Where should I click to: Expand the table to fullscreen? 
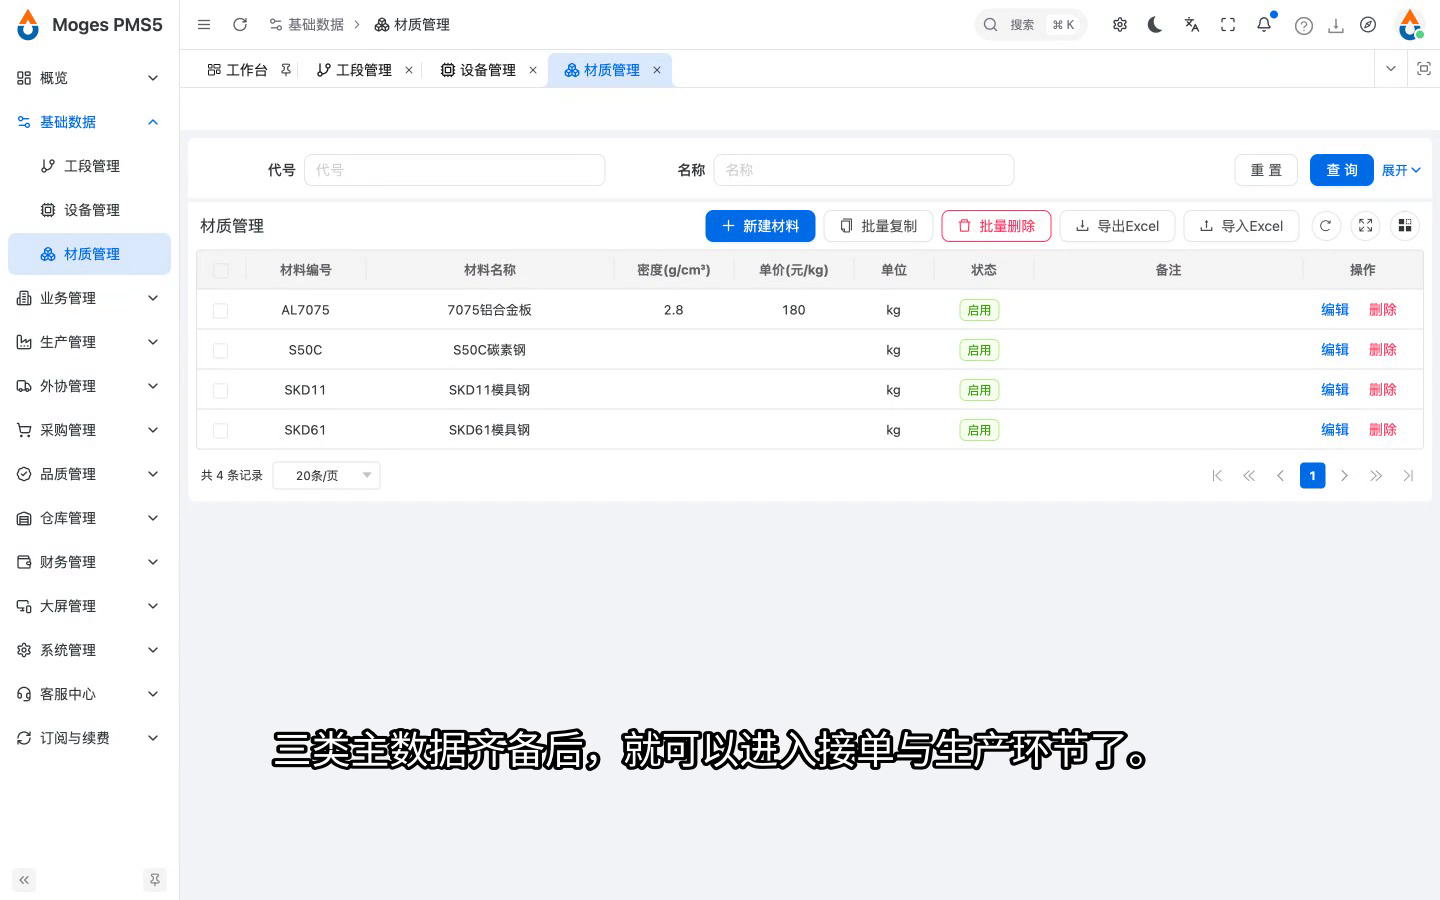1365,226
